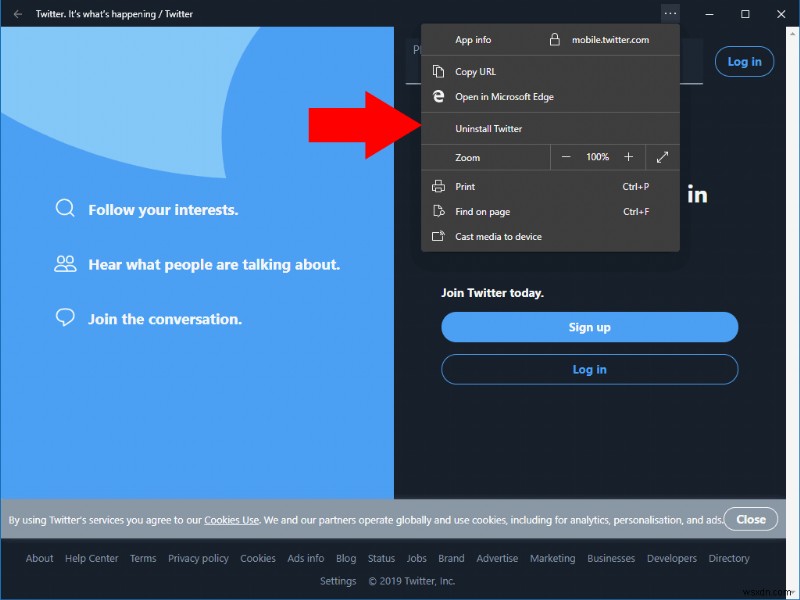
Task: Click minus to decrease page zoom
Action: pyautogui.click(x=566, y=157)
